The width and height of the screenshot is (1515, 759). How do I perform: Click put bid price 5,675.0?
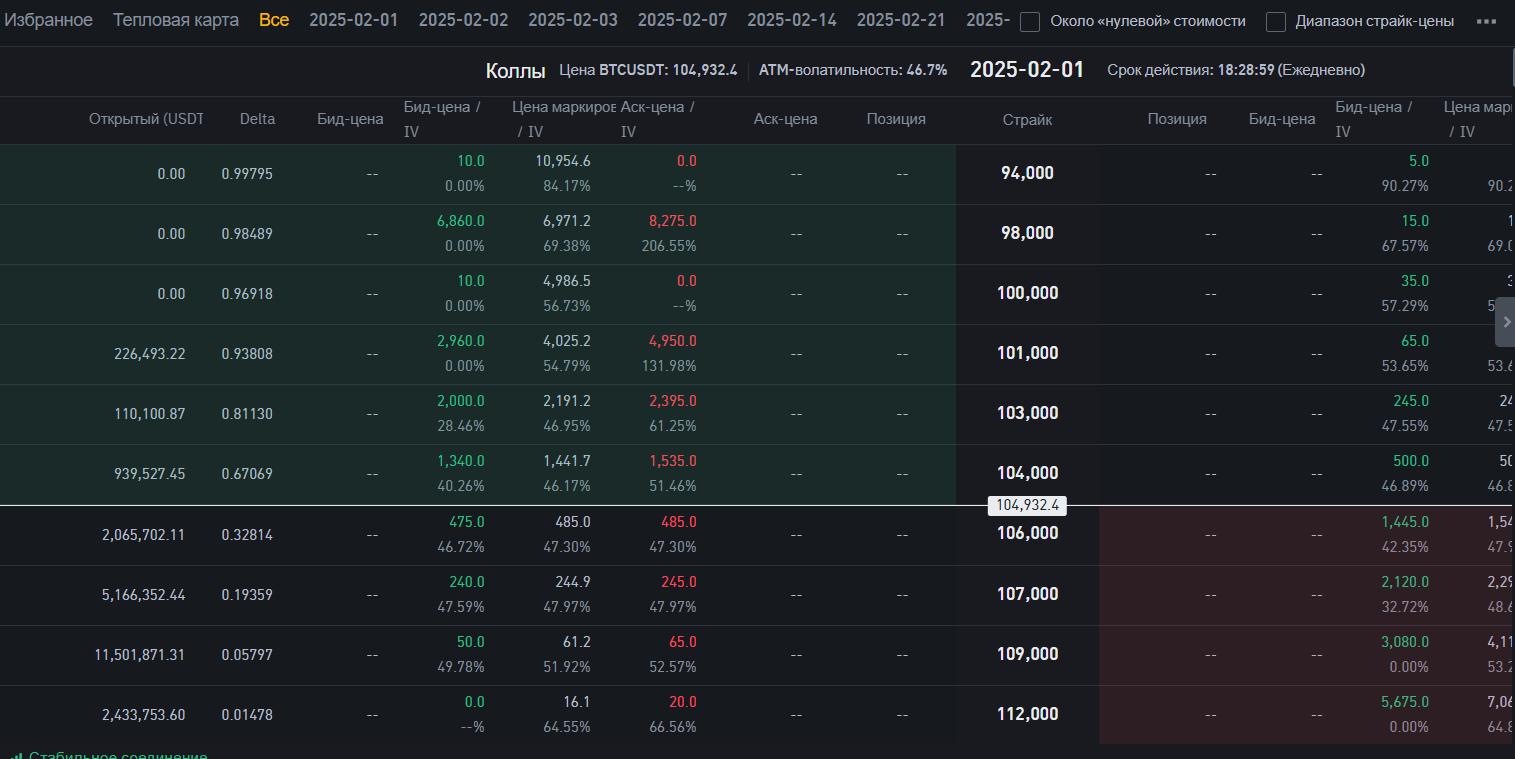click(x=1405, y=702)
